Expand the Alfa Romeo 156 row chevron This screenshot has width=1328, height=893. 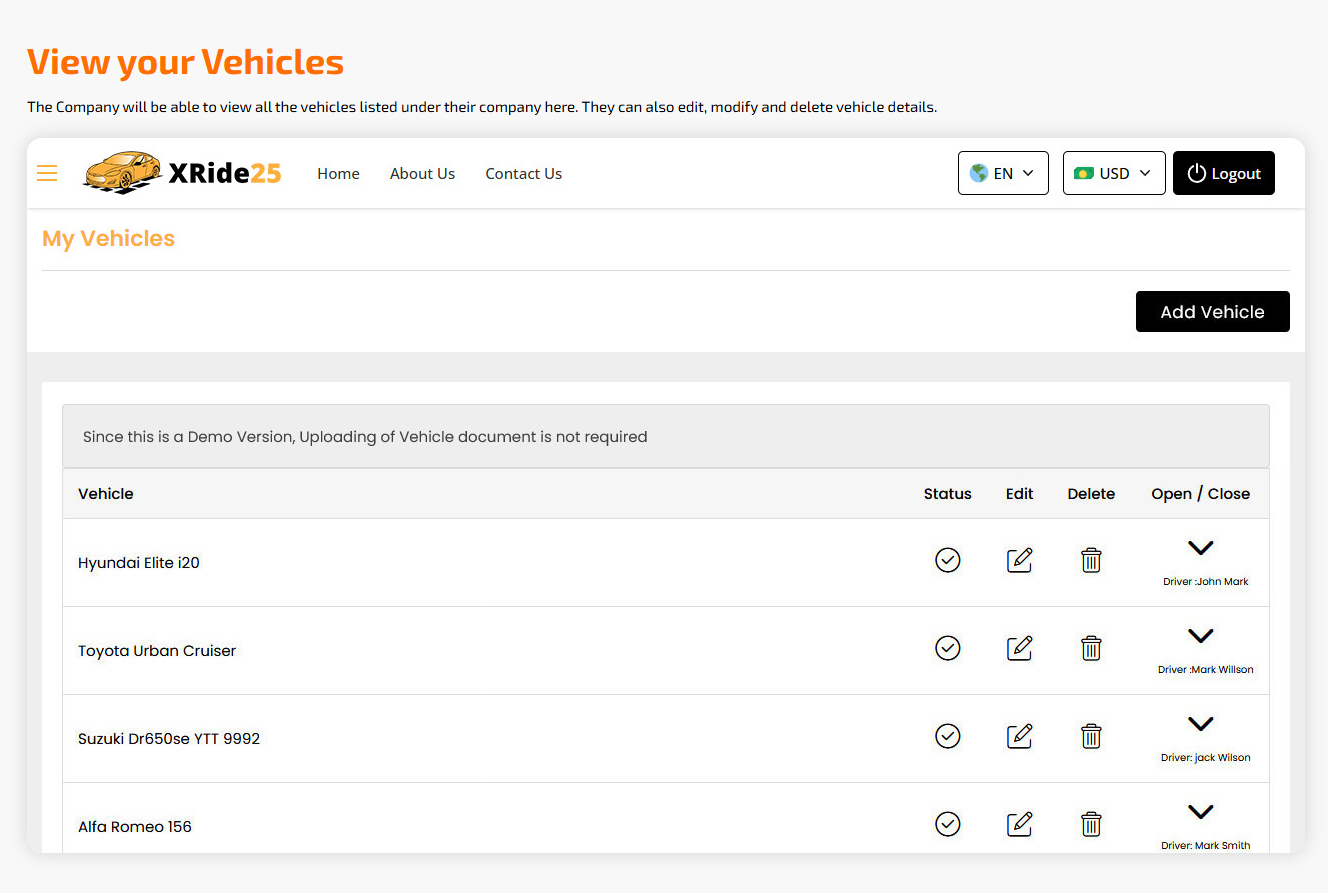coord(1200,812)
